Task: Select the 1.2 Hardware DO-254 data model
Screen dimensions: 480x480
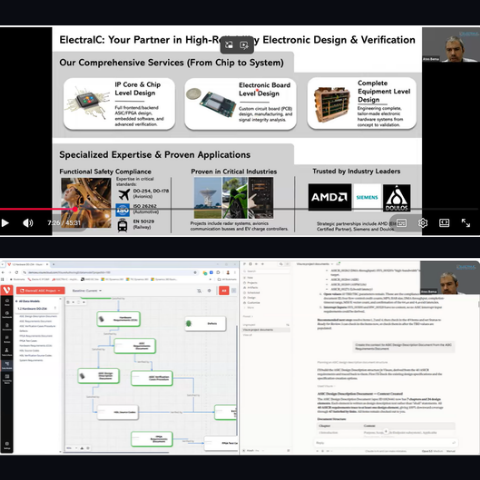Action: pos(32,309)
